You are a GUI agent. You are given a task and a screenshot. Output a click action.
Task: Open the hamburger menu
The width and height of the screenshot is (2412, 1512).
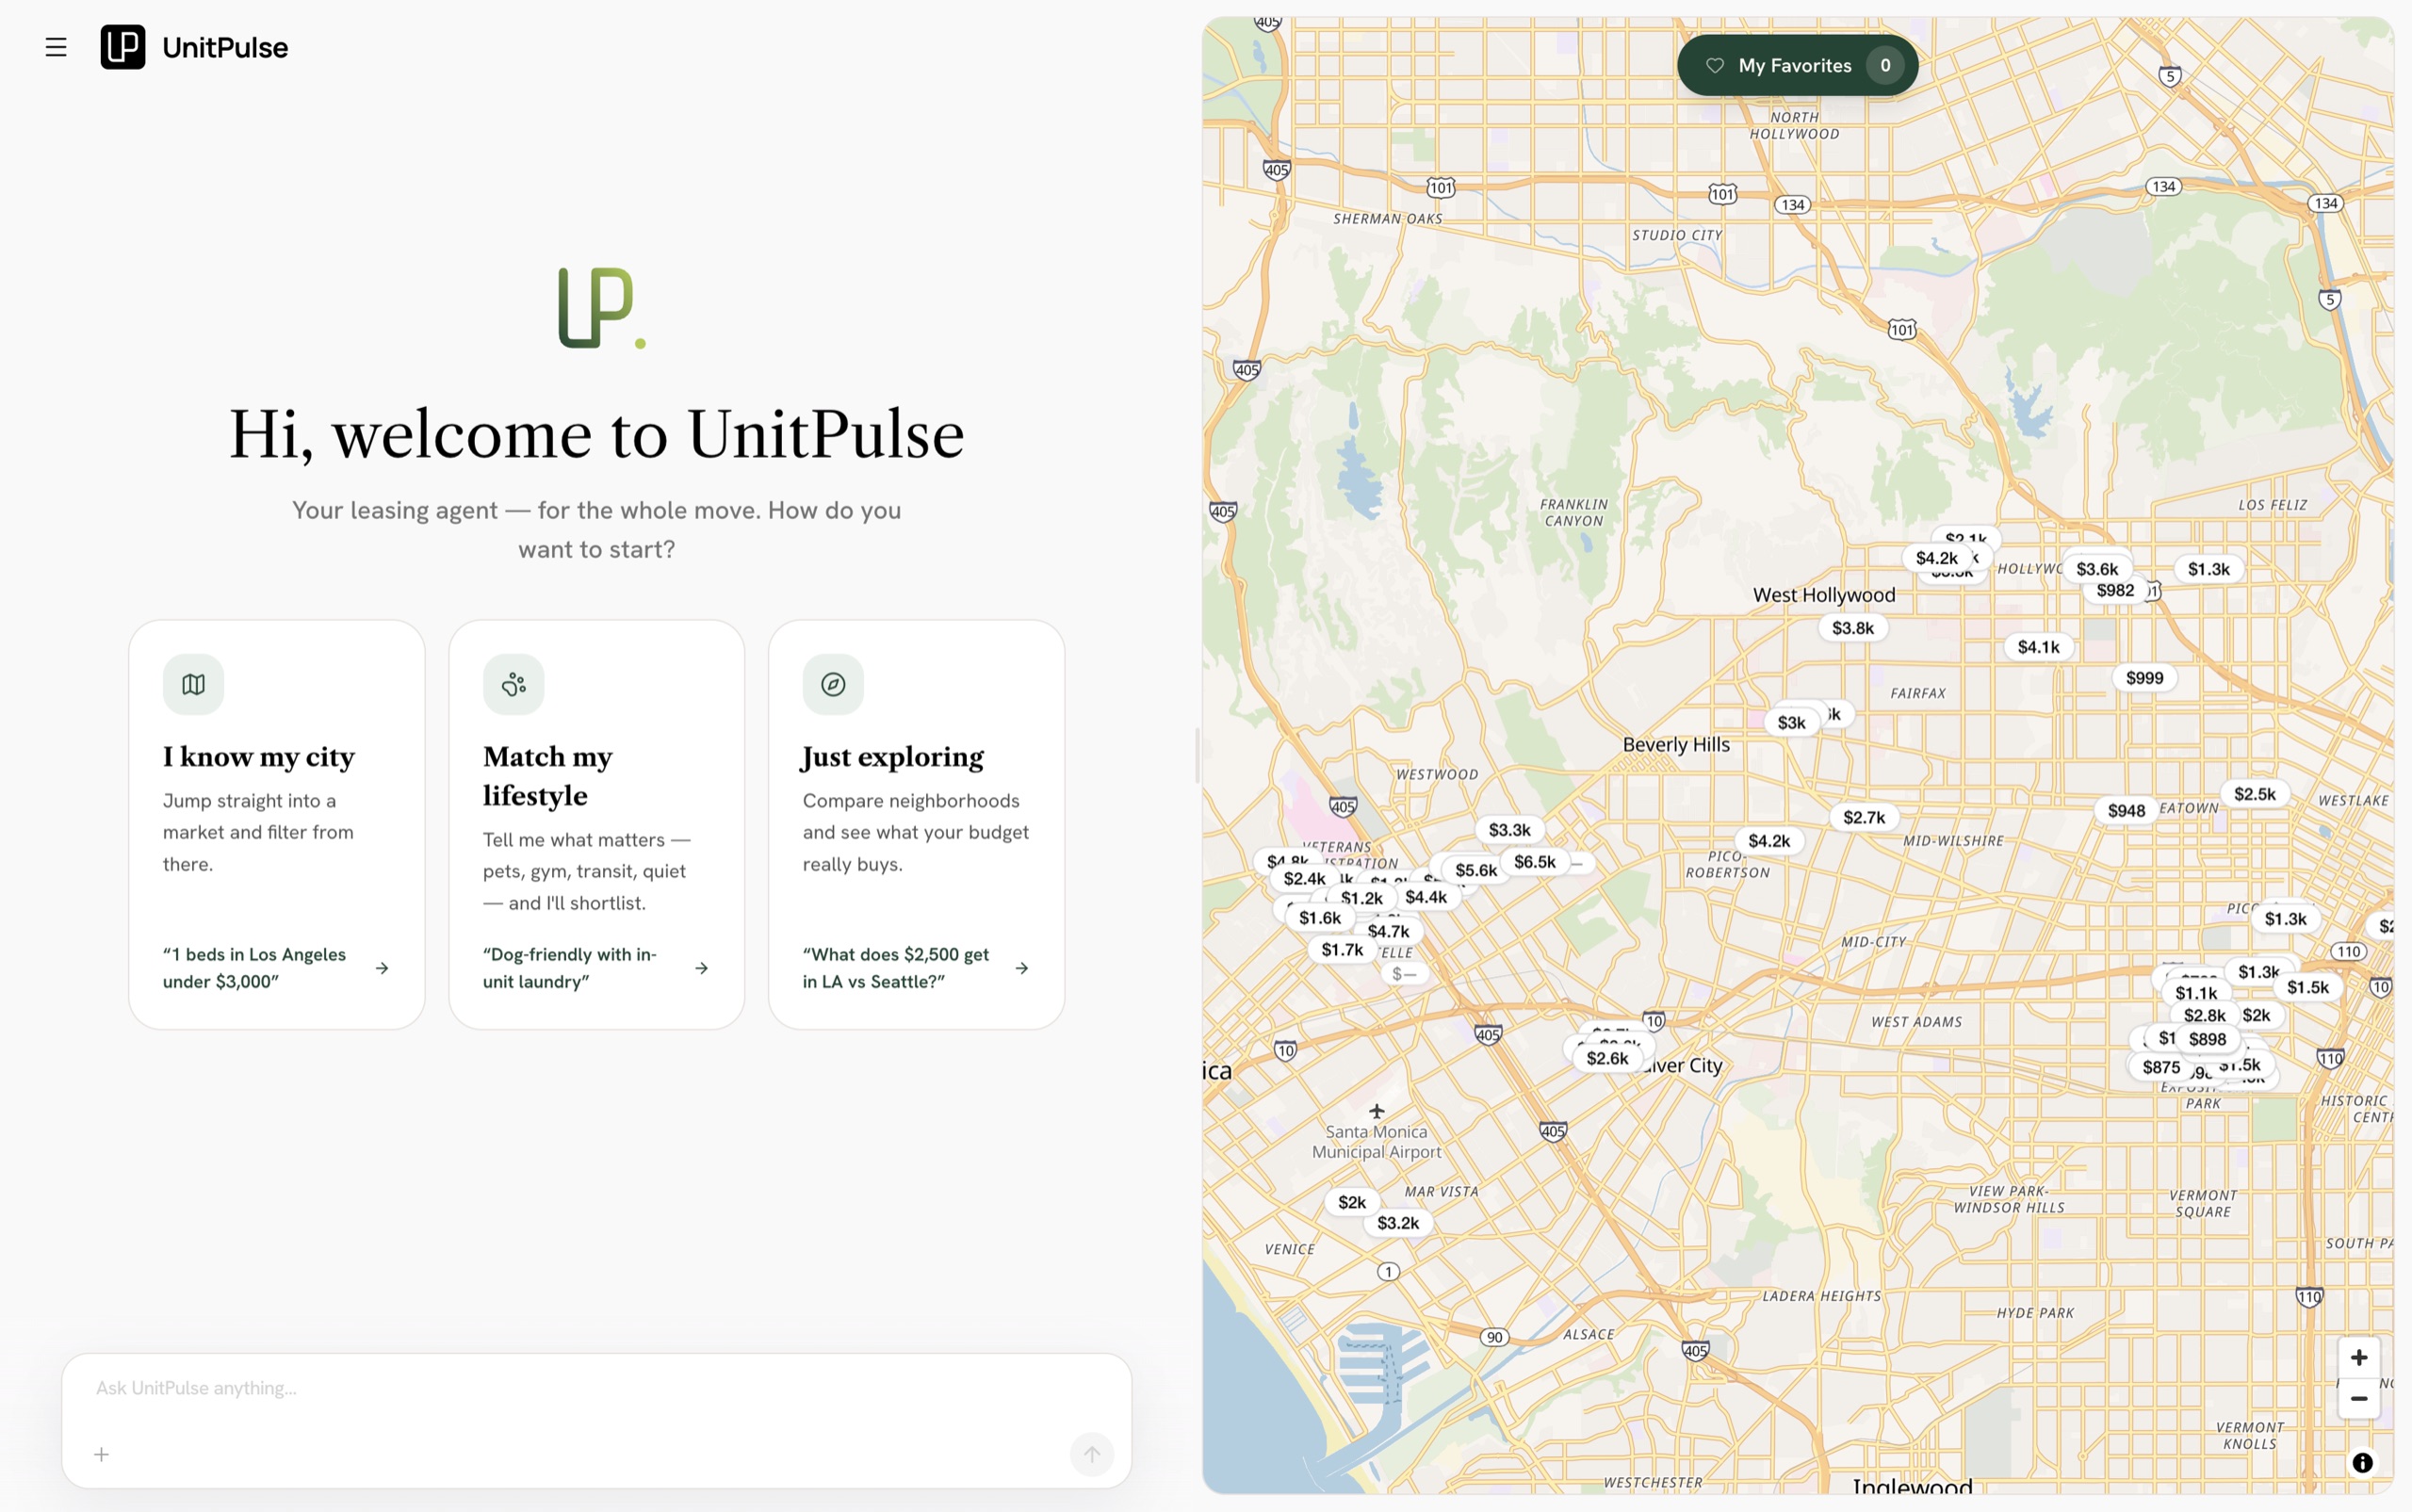[56, 47]
